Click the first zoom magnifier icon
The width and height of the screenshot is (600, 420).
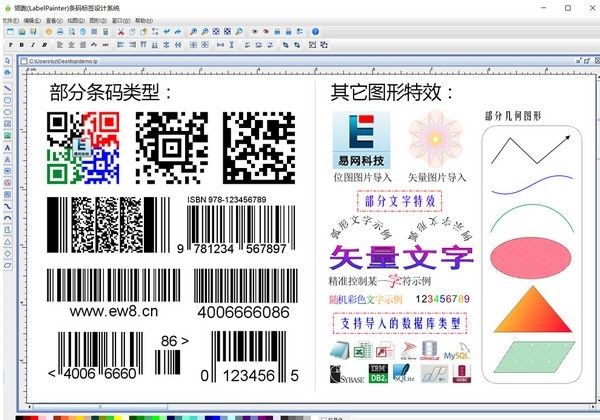point(193,32)
